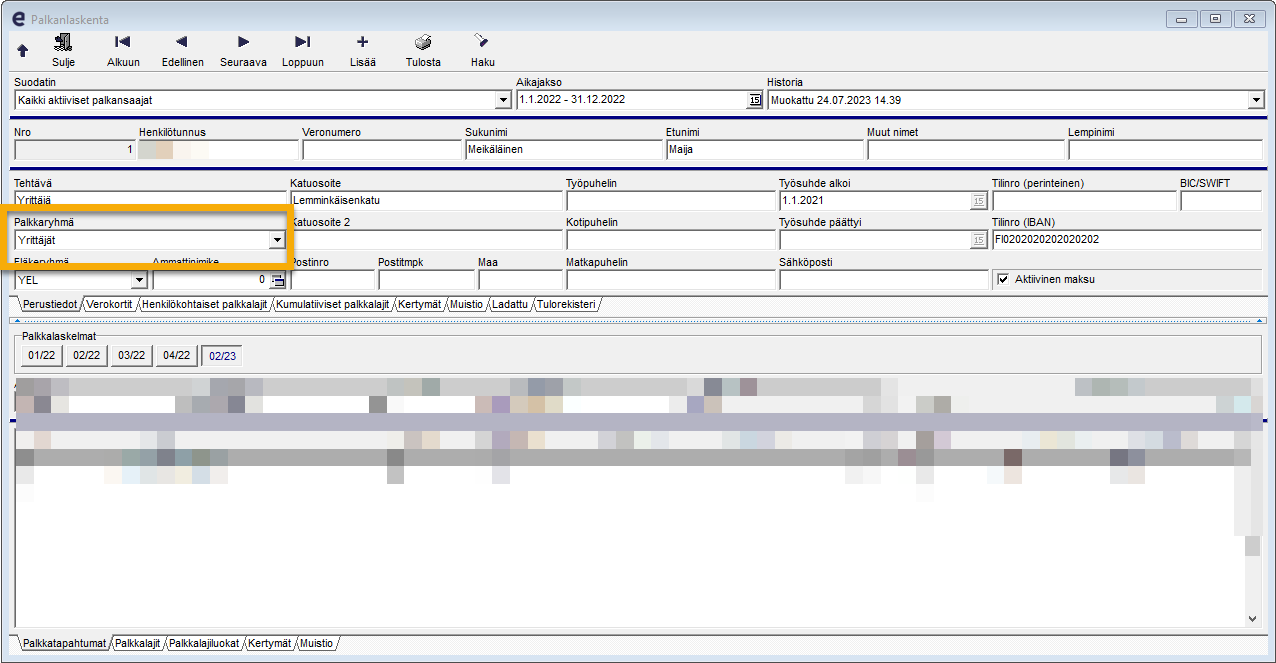The image size is (1276, 663).
Task: Click the Veronumero input field
Action: pos(381,150)
